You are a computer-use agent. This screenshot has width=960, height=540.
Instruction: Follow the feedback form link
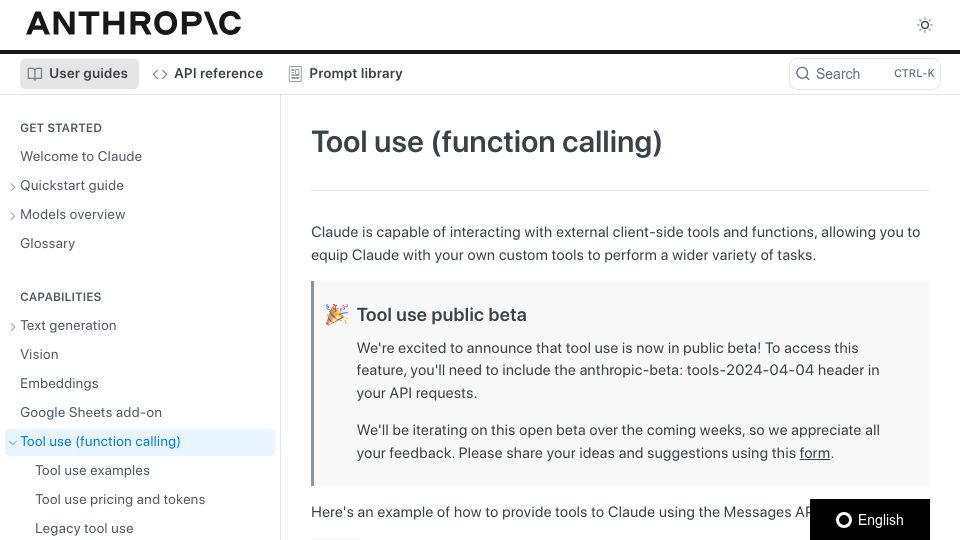pos(814,453)
